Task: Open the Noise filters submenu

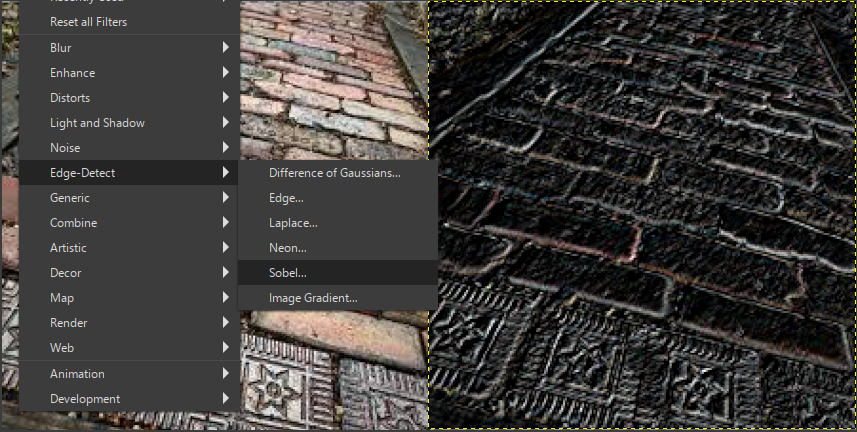Action: pyautogui.click(x=64, y=148)
